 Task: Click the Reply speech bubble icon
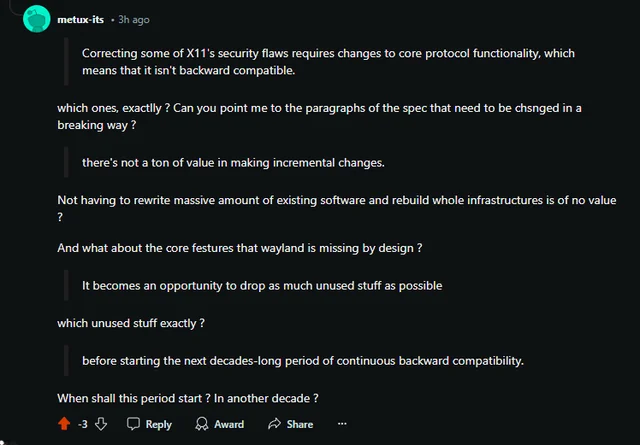tap(133, 424)
